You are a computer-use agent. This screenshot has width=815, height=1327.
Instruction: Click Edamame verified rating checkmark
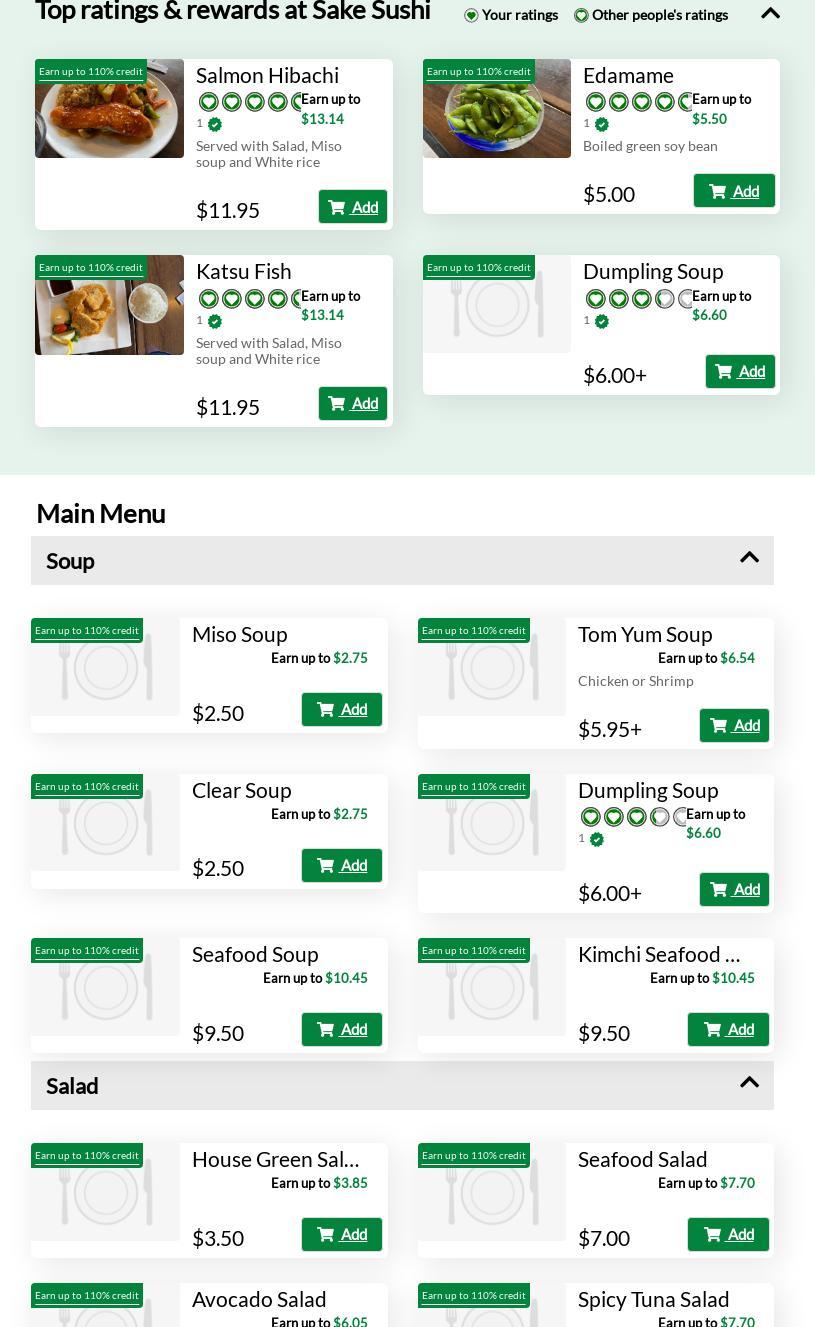(x=602, y=125)
